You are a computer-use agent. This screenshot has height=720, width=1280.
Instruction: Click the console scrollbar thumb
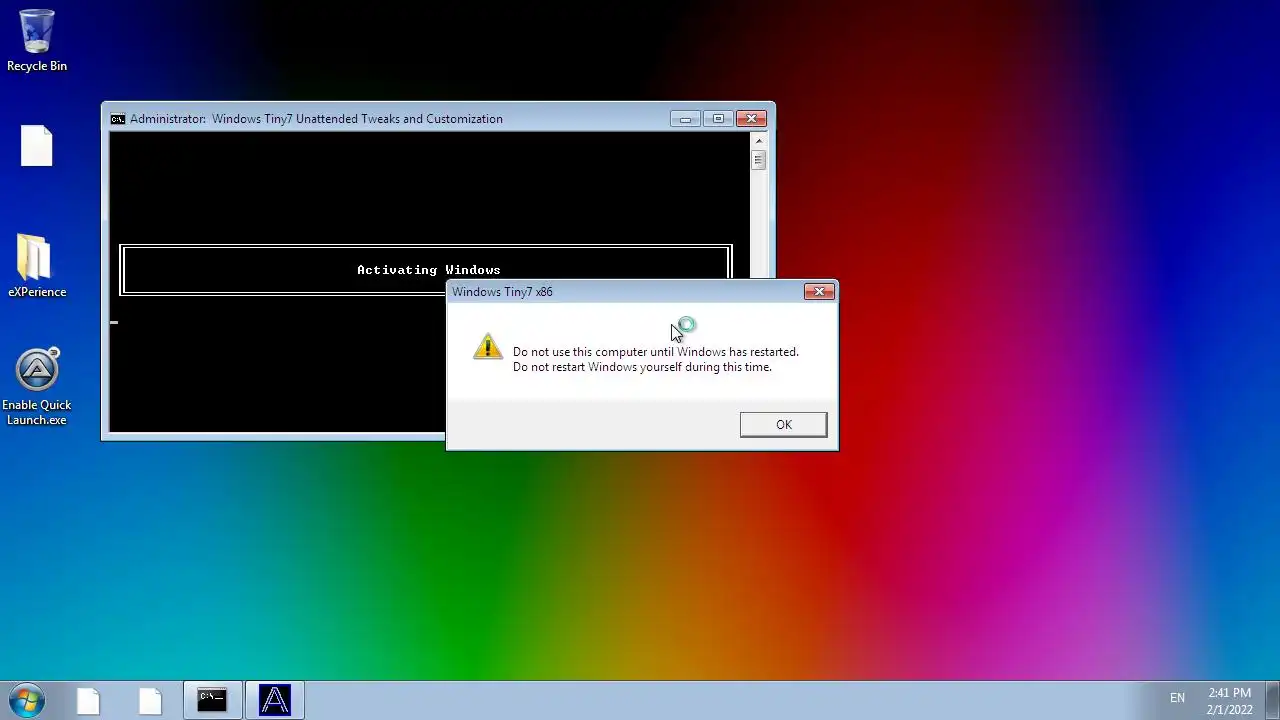tap(758, 160)
